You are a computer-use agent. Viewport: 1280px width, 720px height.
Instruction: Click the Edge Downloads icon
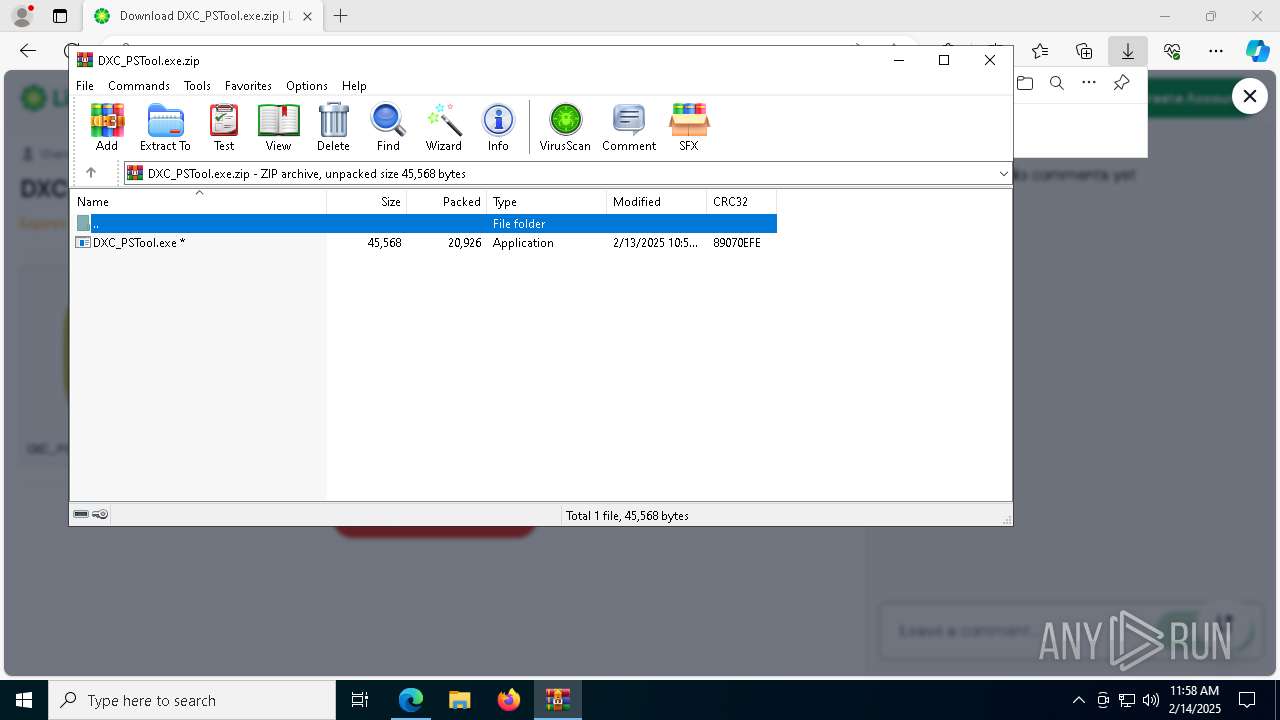point(1128,51)
